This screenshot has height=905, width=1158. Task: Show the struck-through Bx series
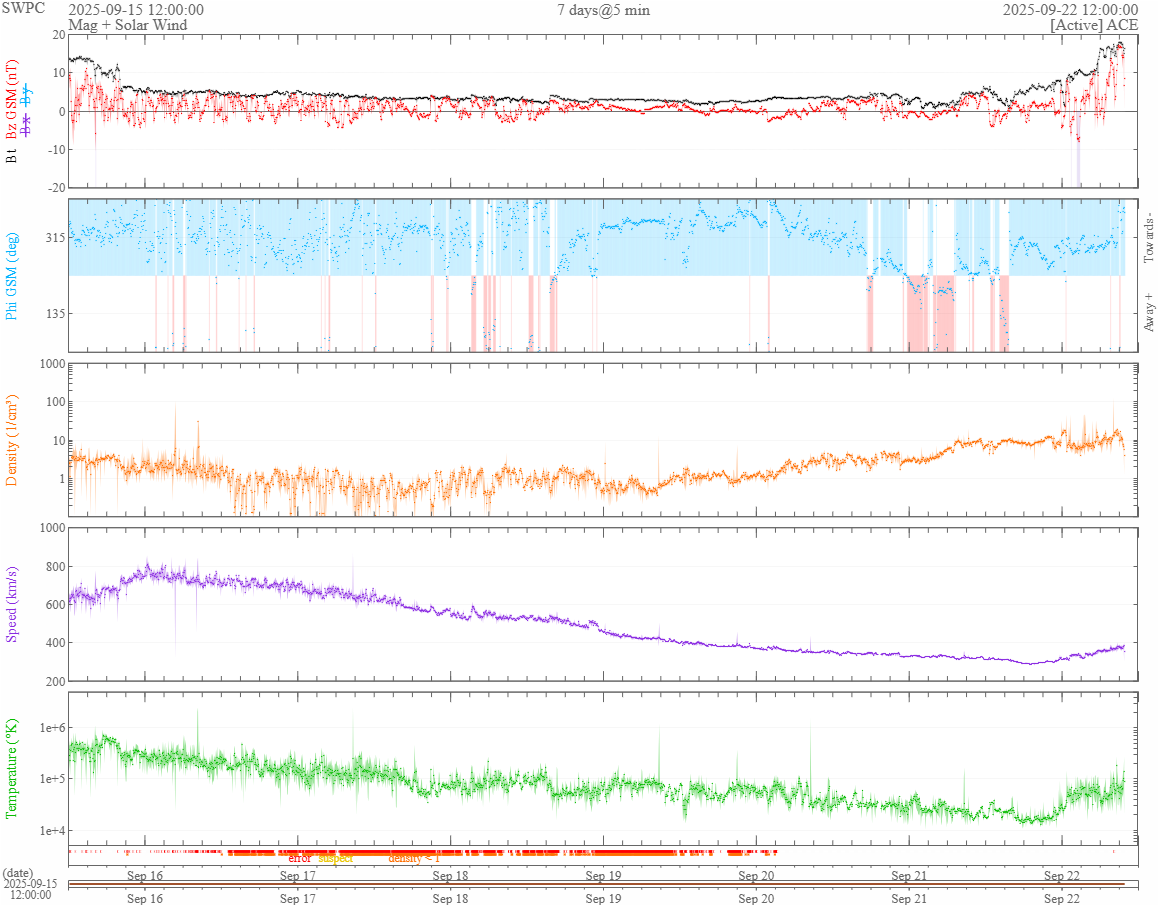pos(27,125)
